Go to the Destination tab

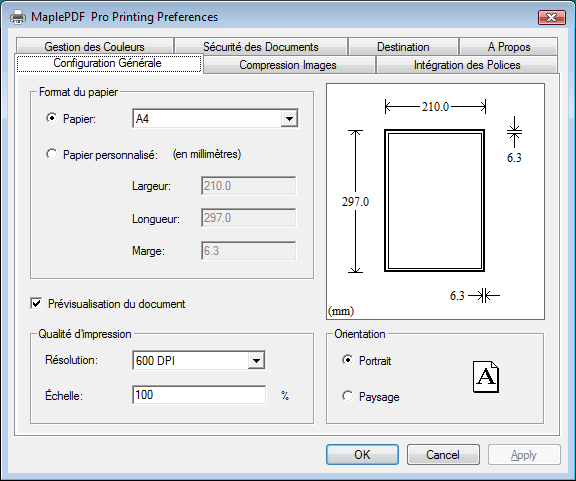[x=403, y=46]
